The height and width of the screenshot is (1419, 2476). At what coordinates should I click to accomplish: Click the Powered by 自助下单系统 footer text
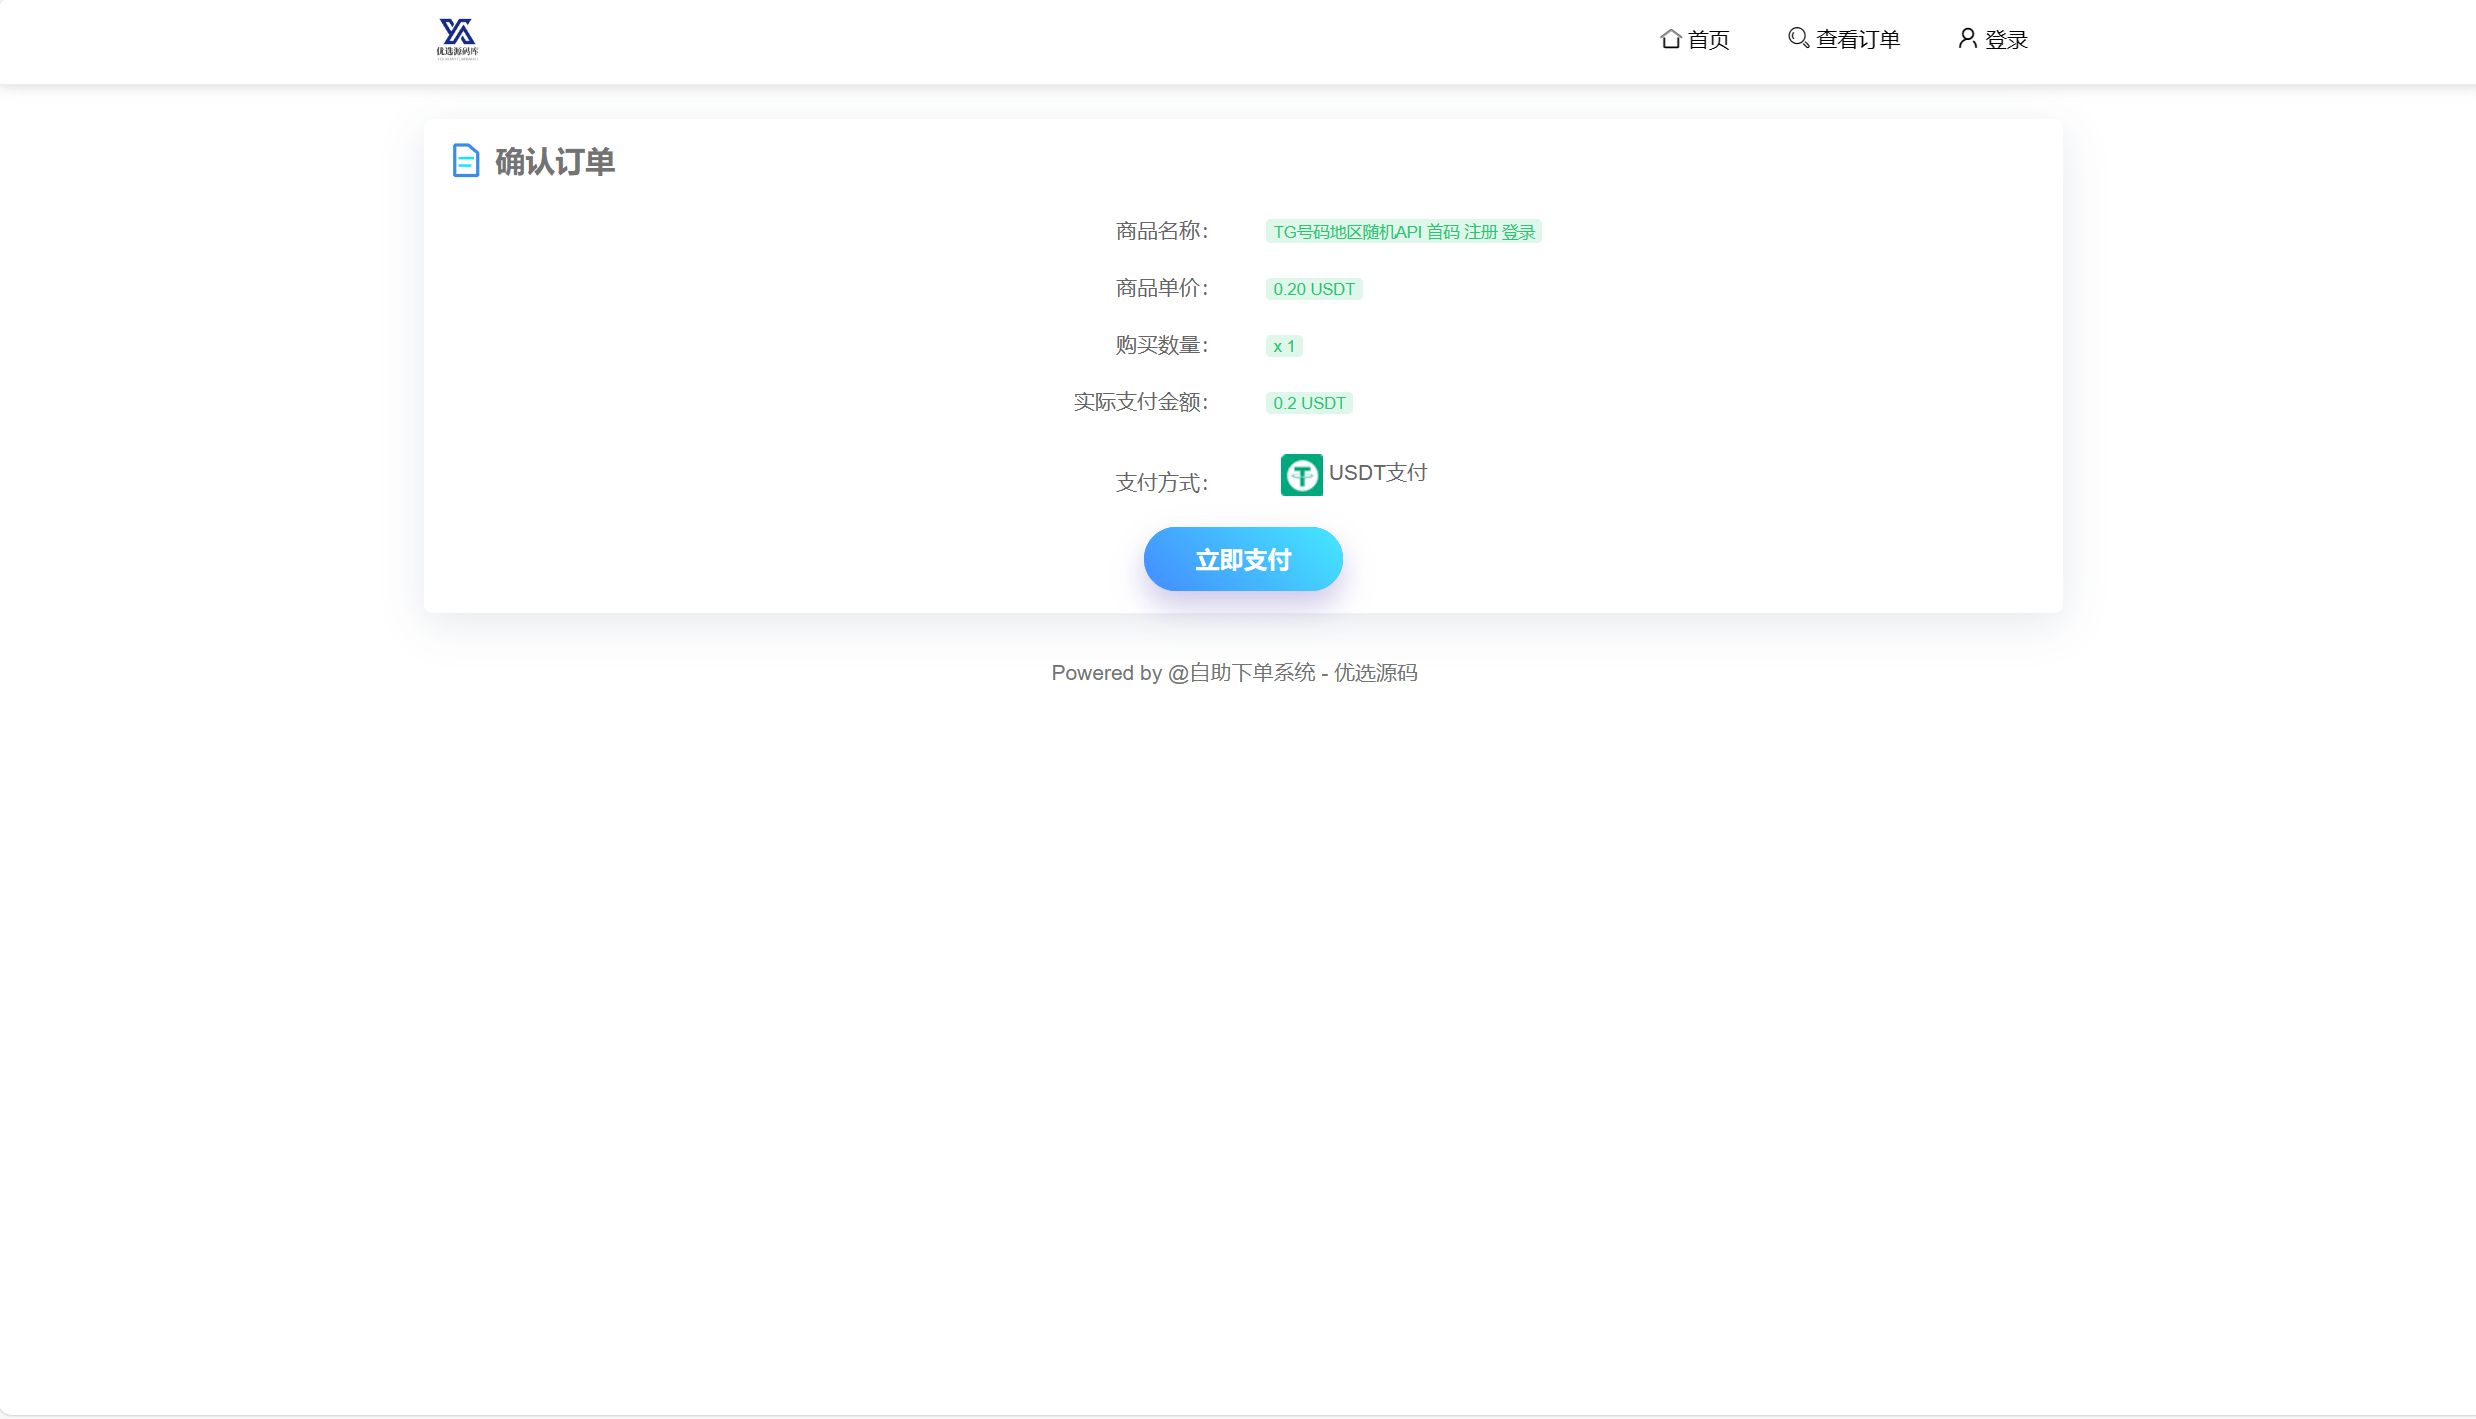point(1234,673)
